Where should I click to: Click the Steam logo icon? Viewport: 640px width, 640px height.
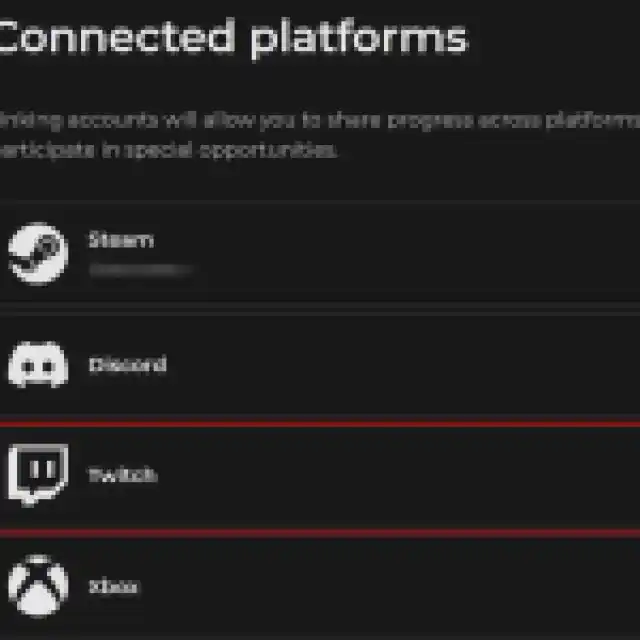tap(38, 253)
